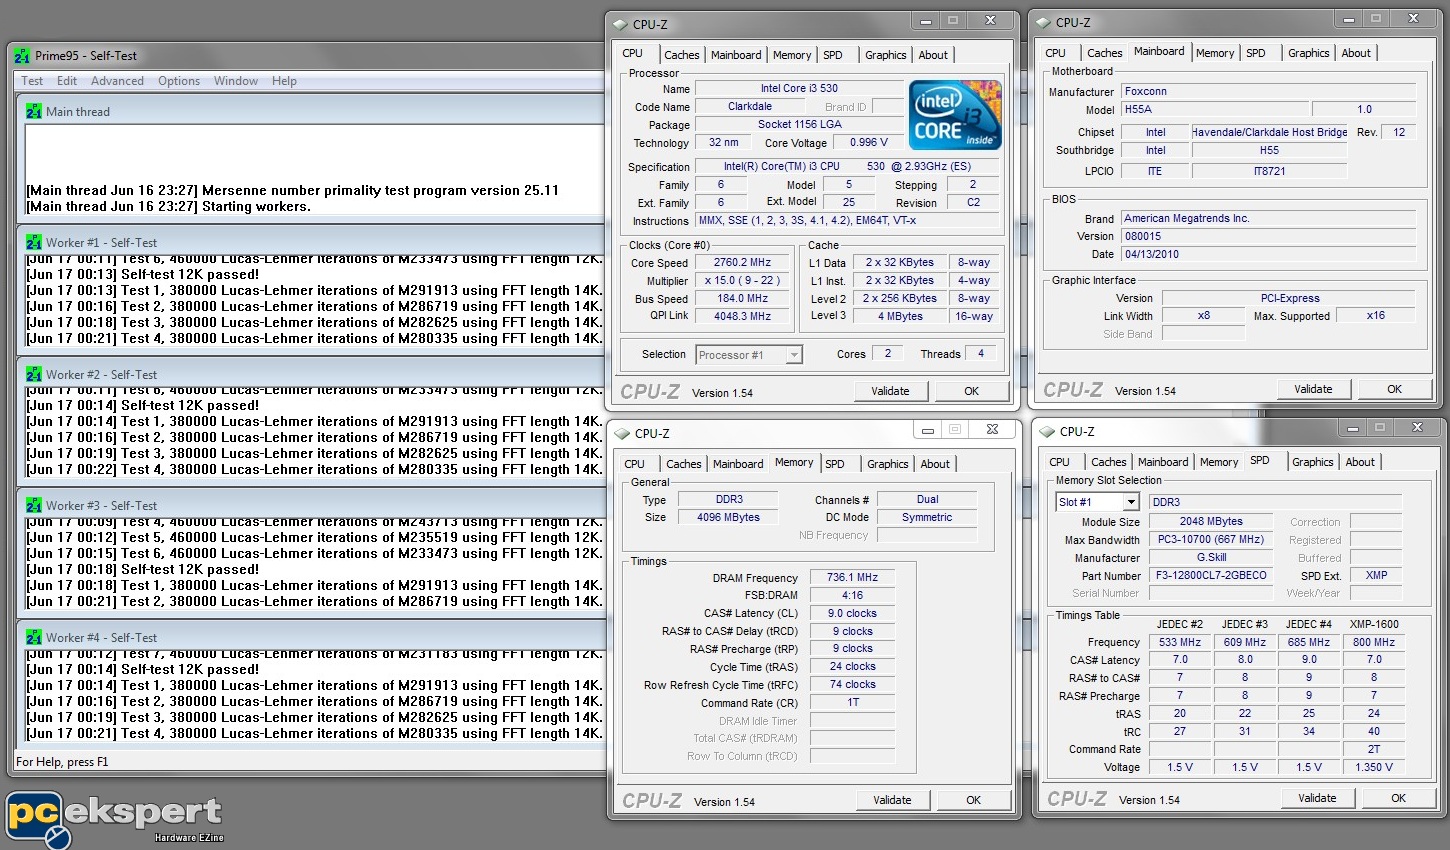Click CPU-Z icon in Memory window title
The width and height of the screenshot is (1450, 850).
point(622,433)
